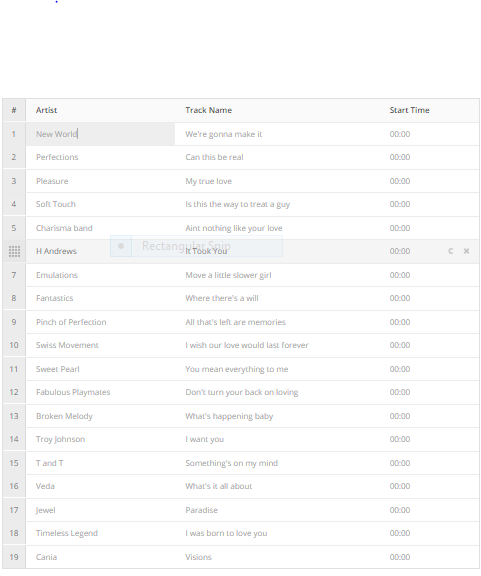The width and height of the screenshot is (481, 576).
Task: Edit the It Took You track name
Action: [x=206, y=251]
